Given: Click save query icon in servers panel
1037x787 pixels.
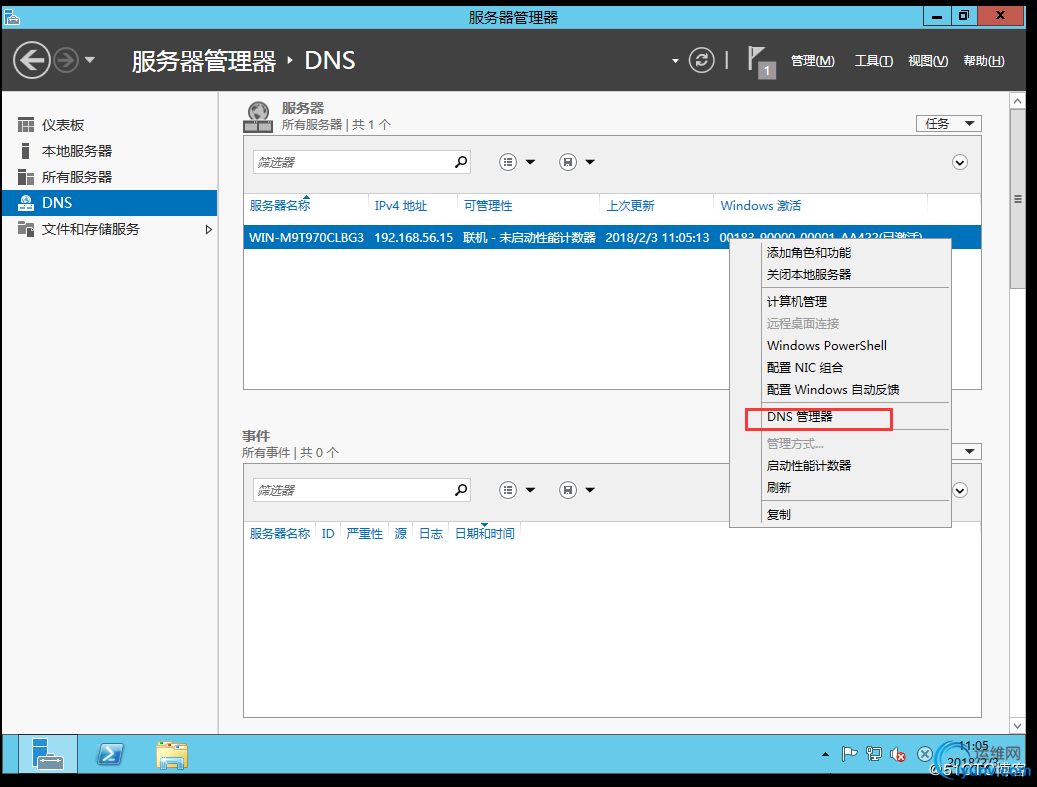Looking at the screenshot, I should 568,162.
